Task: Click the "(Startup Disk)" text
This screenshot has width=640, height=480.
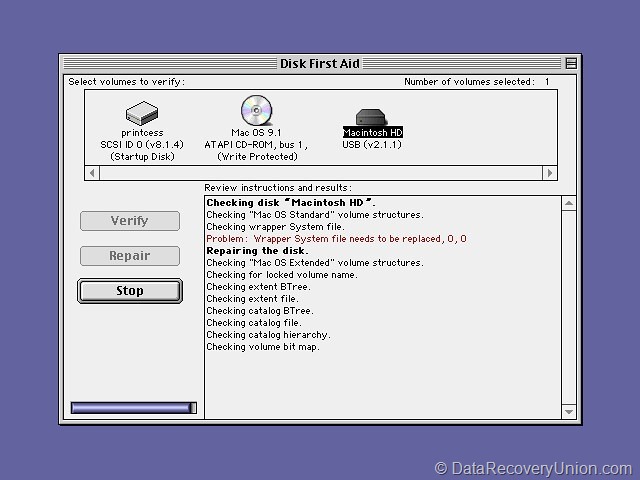Action: (142, 157)
